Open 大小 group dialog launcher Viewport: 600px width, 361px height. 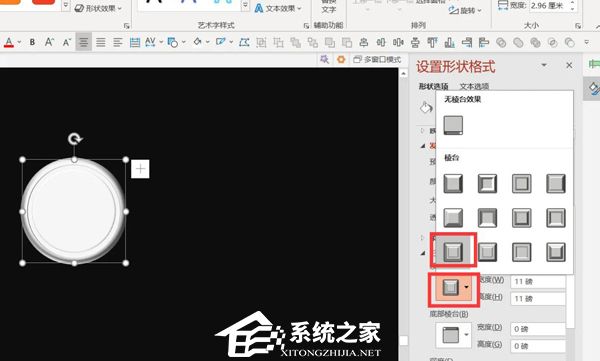pyautogui.click(x=578, y=26)
